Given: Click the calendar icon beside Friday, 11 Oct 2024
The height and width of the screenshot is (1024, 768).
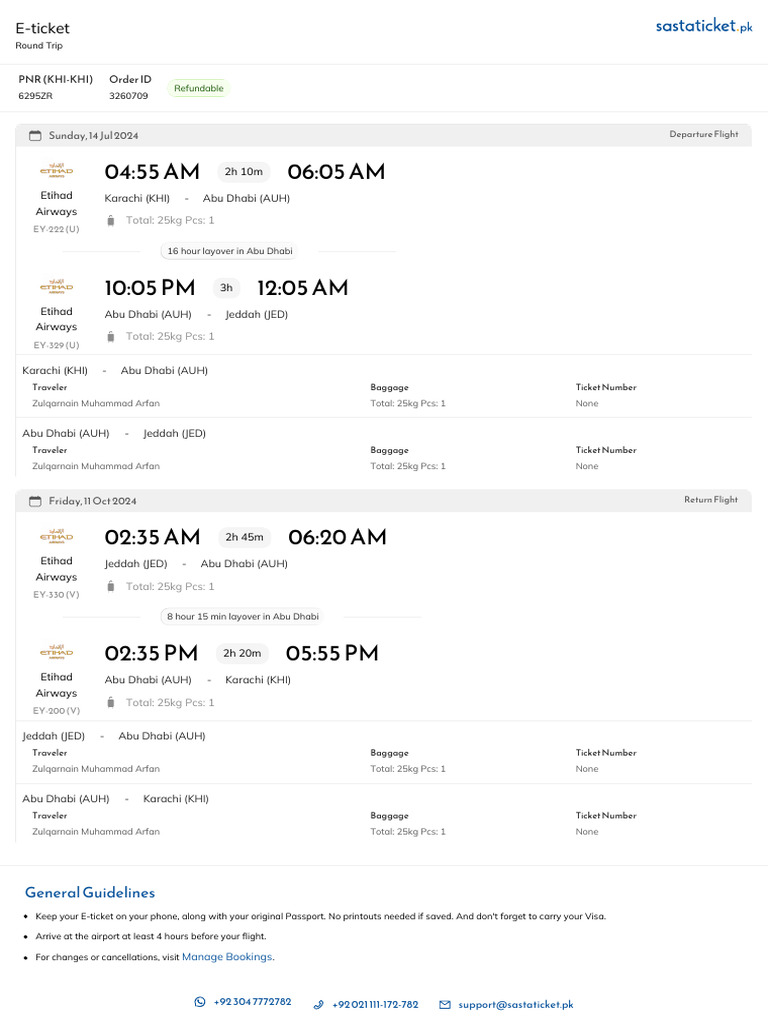Looking at the screenshot, I should click(x=35, y=501).
